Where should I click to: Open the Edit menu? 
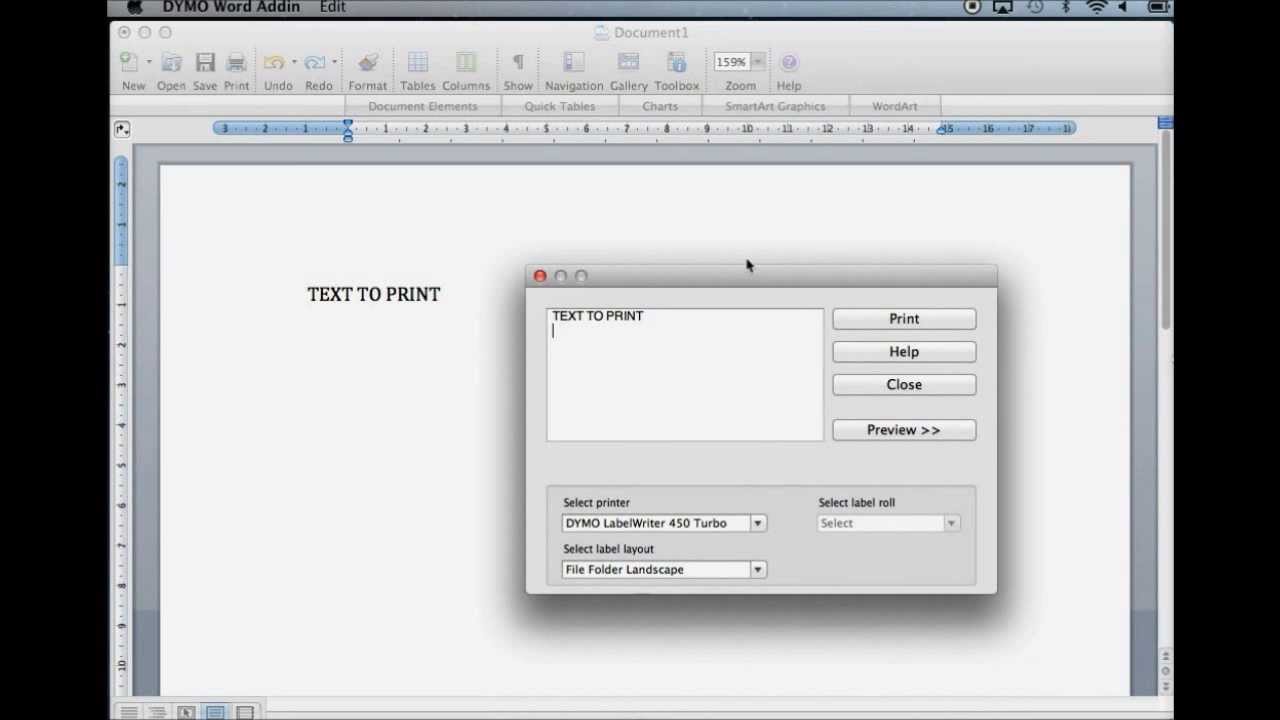[x=333, y=7]
